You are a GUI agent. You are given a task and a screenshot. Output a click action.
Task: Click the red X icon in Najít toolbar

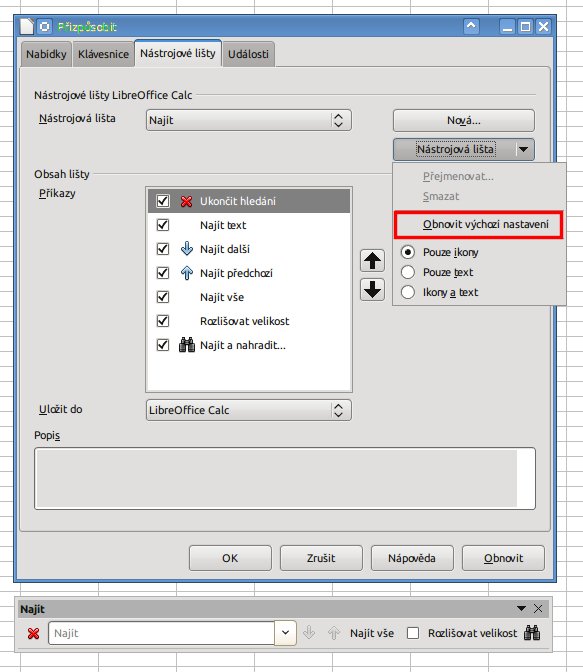[33, 633]
